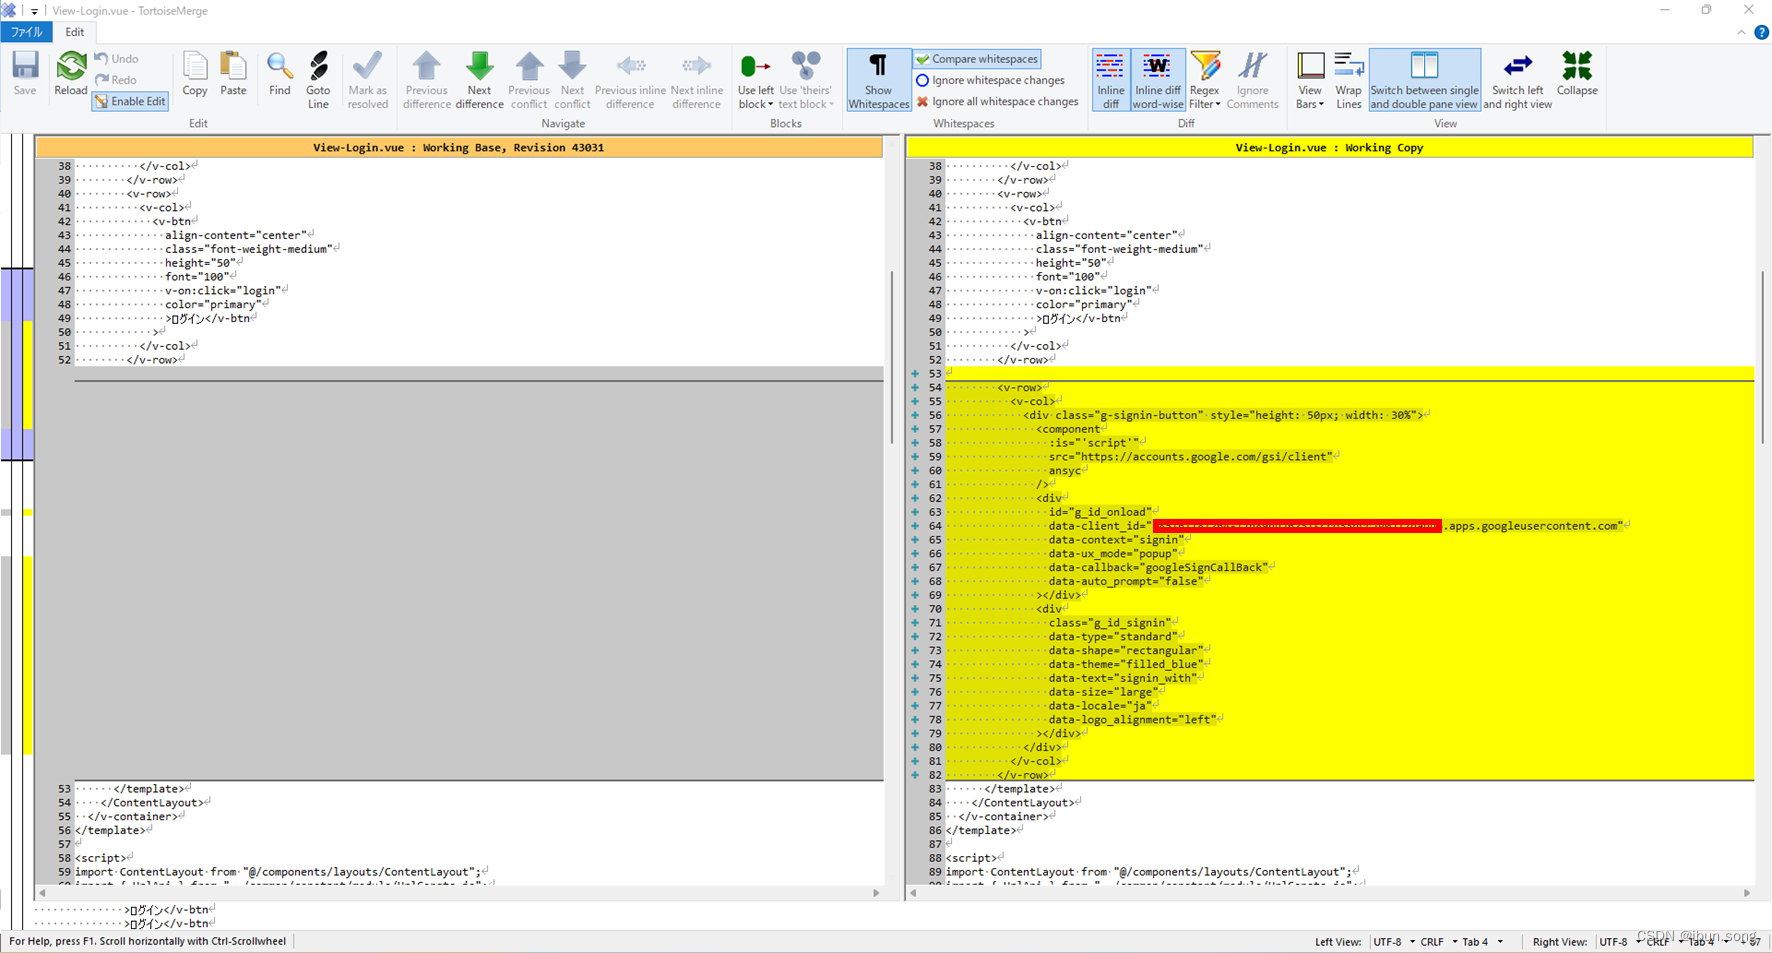Go to Next inline difference
The image size is (1772, 953).
pos(697,80)
